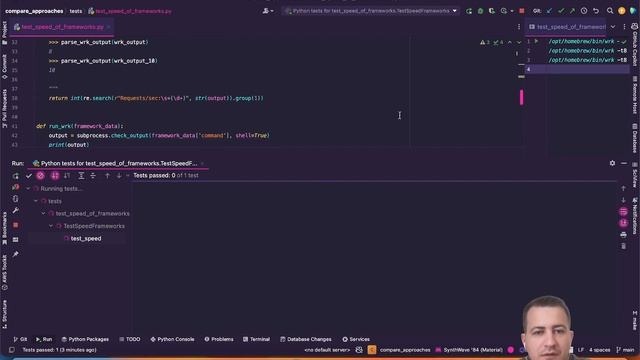Click the compare_approaches breadcrumb
Image resolution: width=640 pixels, height=360 pixels.
tap(34, 11)
